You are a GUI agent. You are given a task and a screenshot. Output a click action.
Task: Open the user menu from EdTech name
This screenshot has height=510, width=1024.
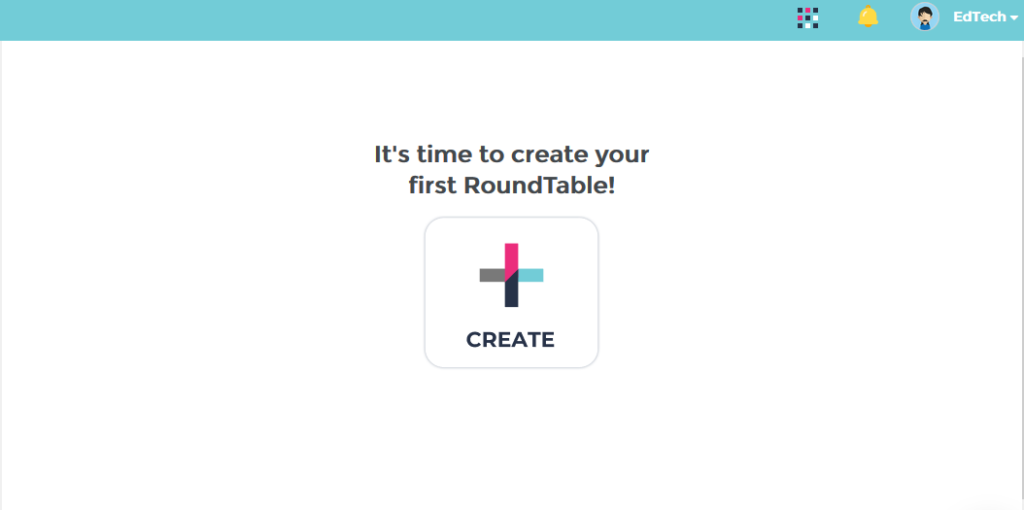coord(980,18)
